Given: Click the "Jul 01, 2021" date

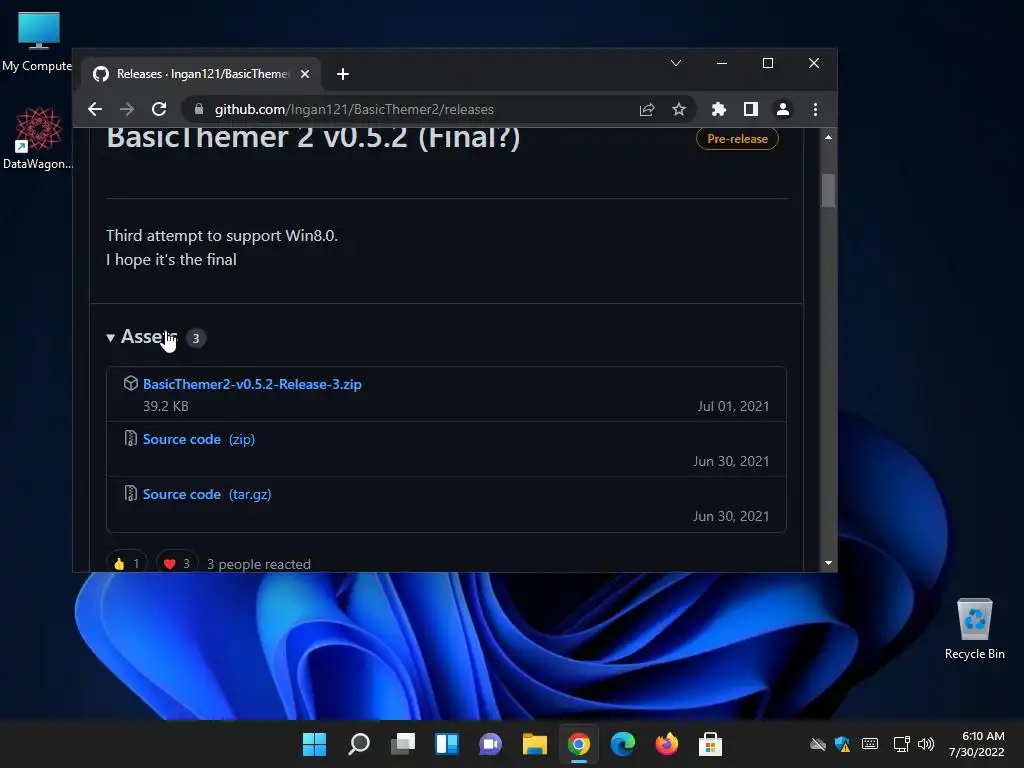Looking at the screenshot, I should (733, 406).
